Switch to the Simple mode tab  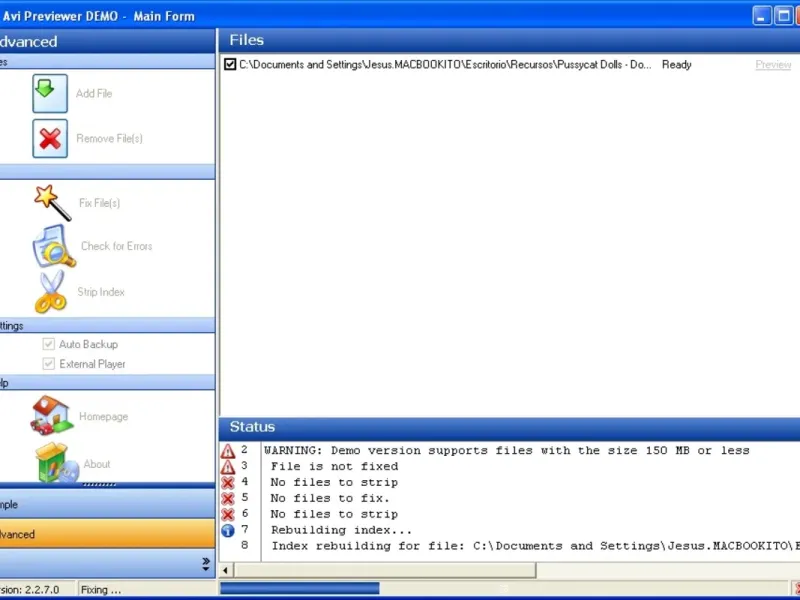point(107,505)
